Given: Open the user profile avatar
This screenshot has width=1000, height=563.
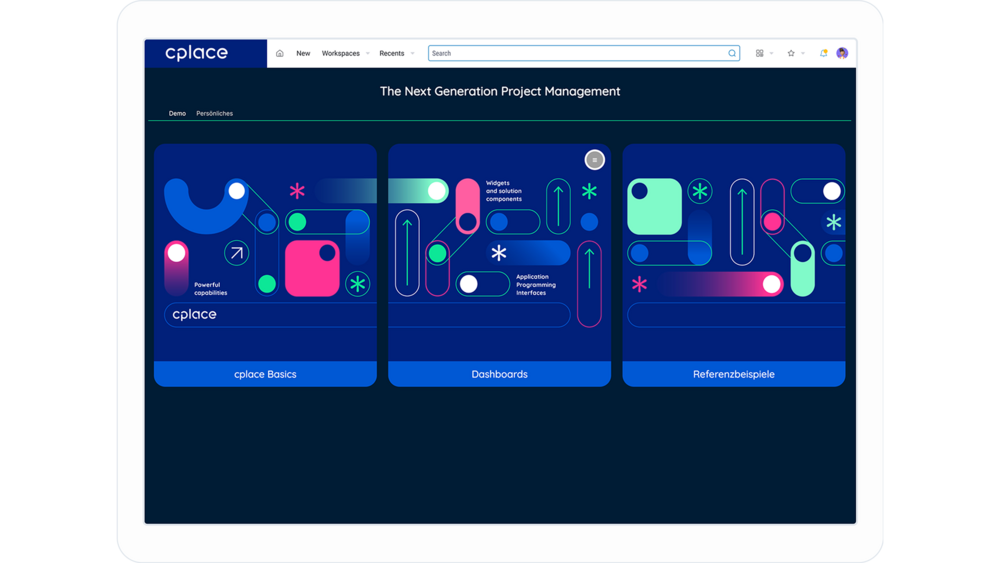Looking at the screenshot, I should 842,54.
